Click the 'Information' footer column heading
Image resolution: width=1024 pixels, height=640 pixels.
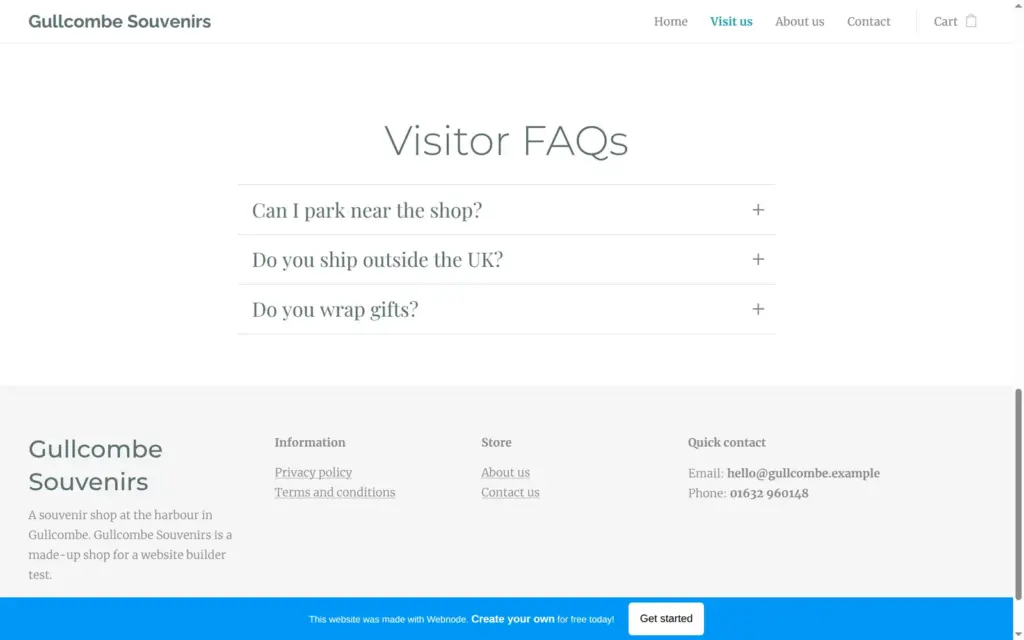coord(310,442)
